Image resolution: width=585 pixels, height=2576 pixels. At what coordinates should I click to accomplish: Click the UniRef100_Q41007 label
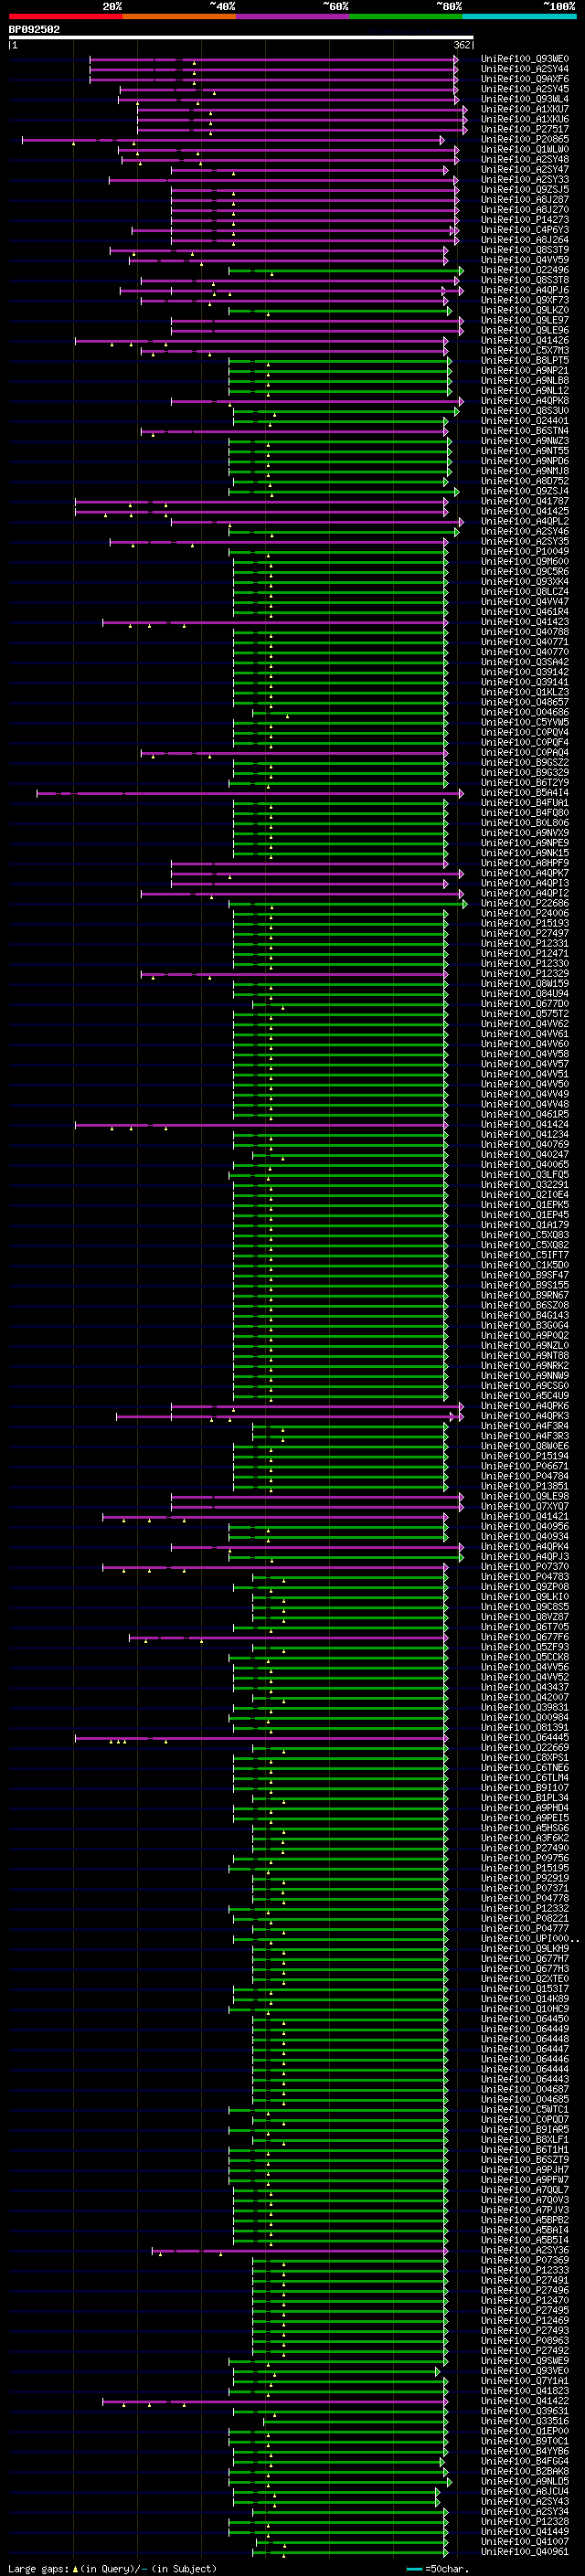525,2541
